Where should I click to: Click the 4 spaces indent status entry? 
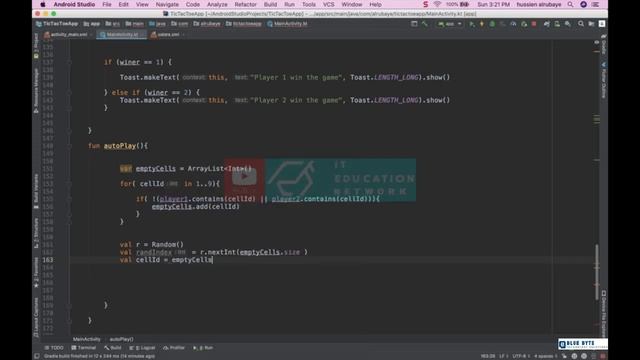(546, 356)
